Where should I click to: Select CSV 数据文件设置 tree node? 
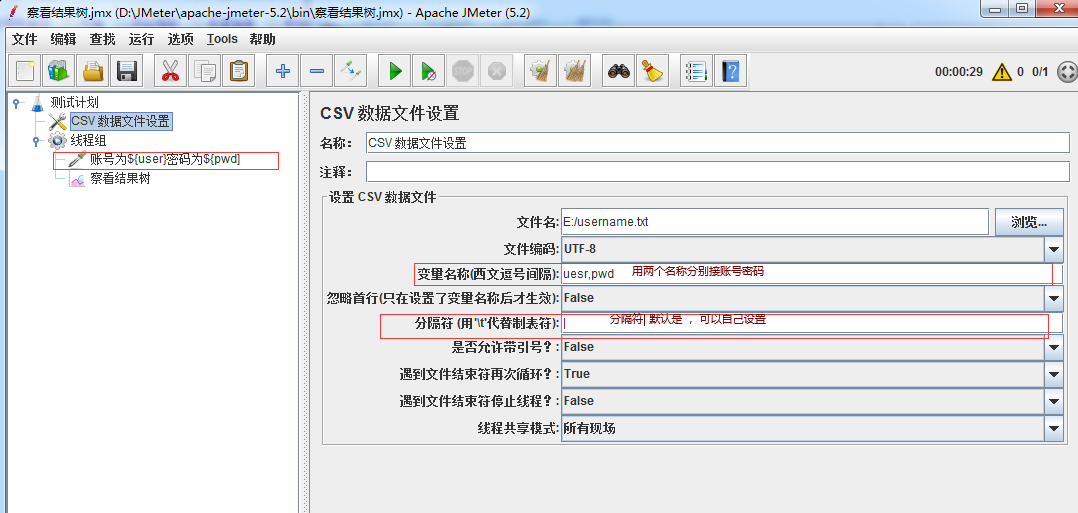120,122
